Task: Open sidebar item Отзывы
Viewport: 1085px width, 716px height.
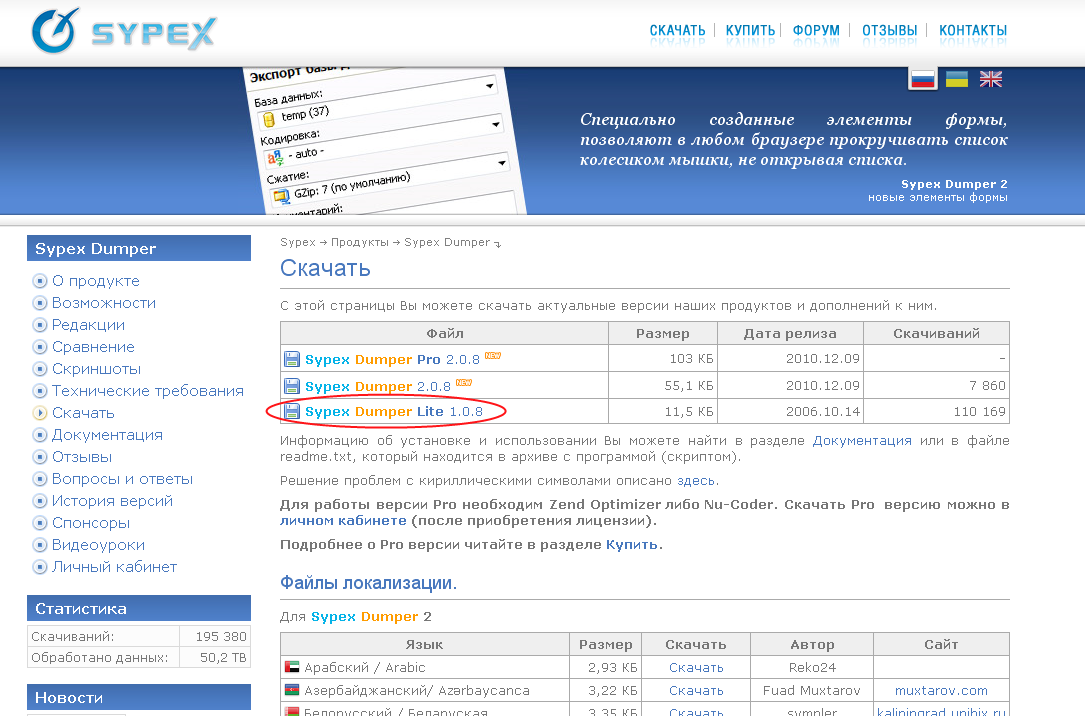Action: (82, 457)
